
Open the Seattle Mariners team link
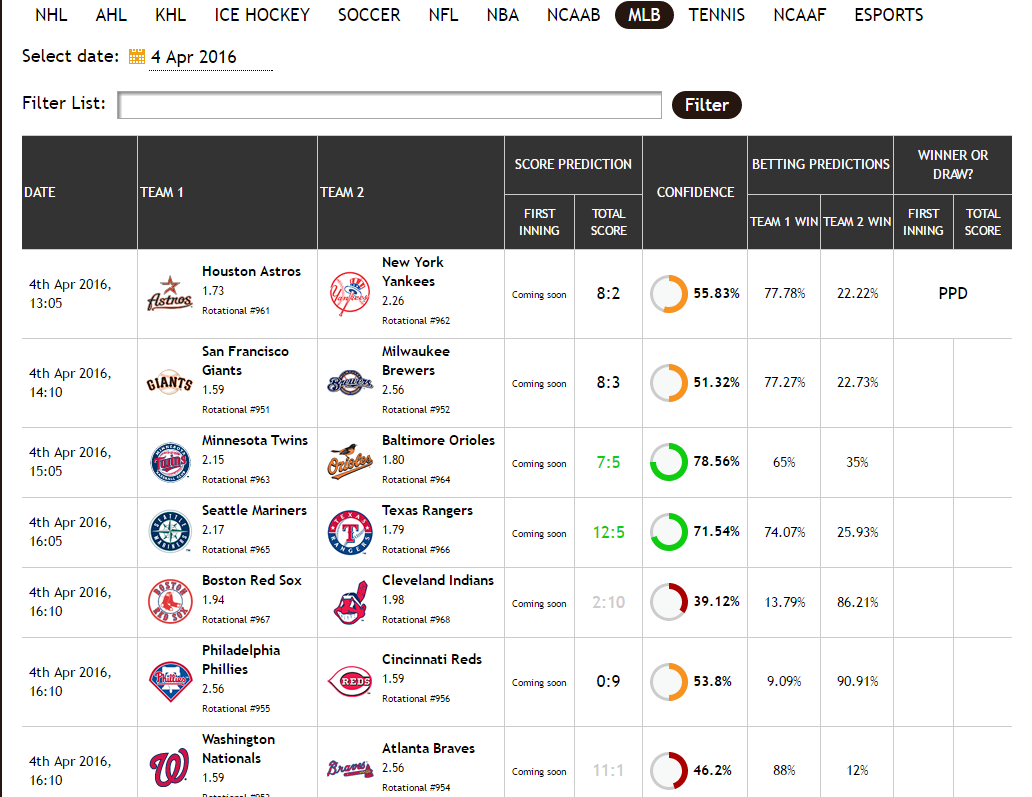(x=254, y=510)
